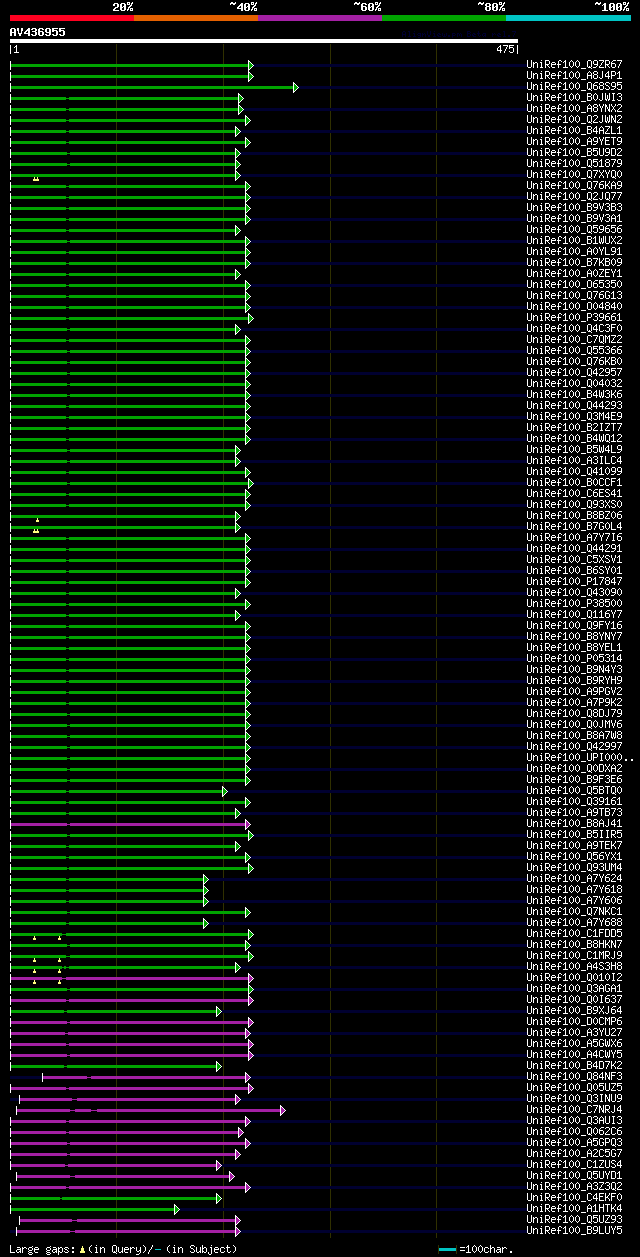
Task: Select hit label UniRef100_A9TB73
Action: point(574,812)
